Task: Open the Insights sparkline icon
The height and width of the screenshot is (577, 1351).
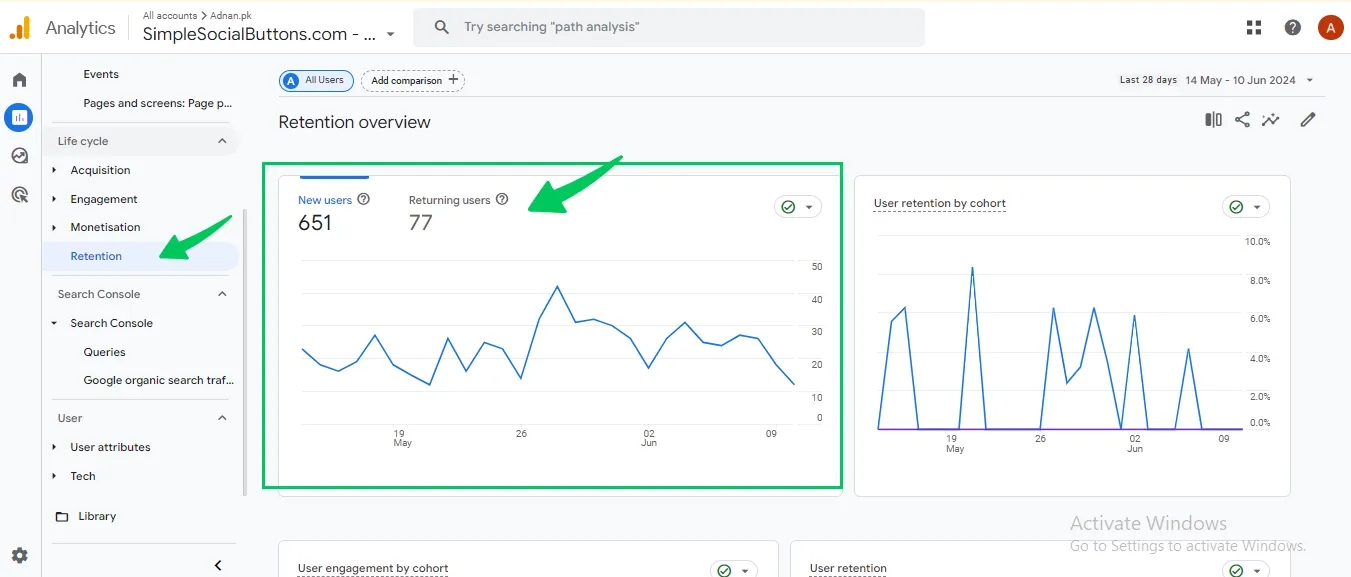Action: click(1271, 120)
